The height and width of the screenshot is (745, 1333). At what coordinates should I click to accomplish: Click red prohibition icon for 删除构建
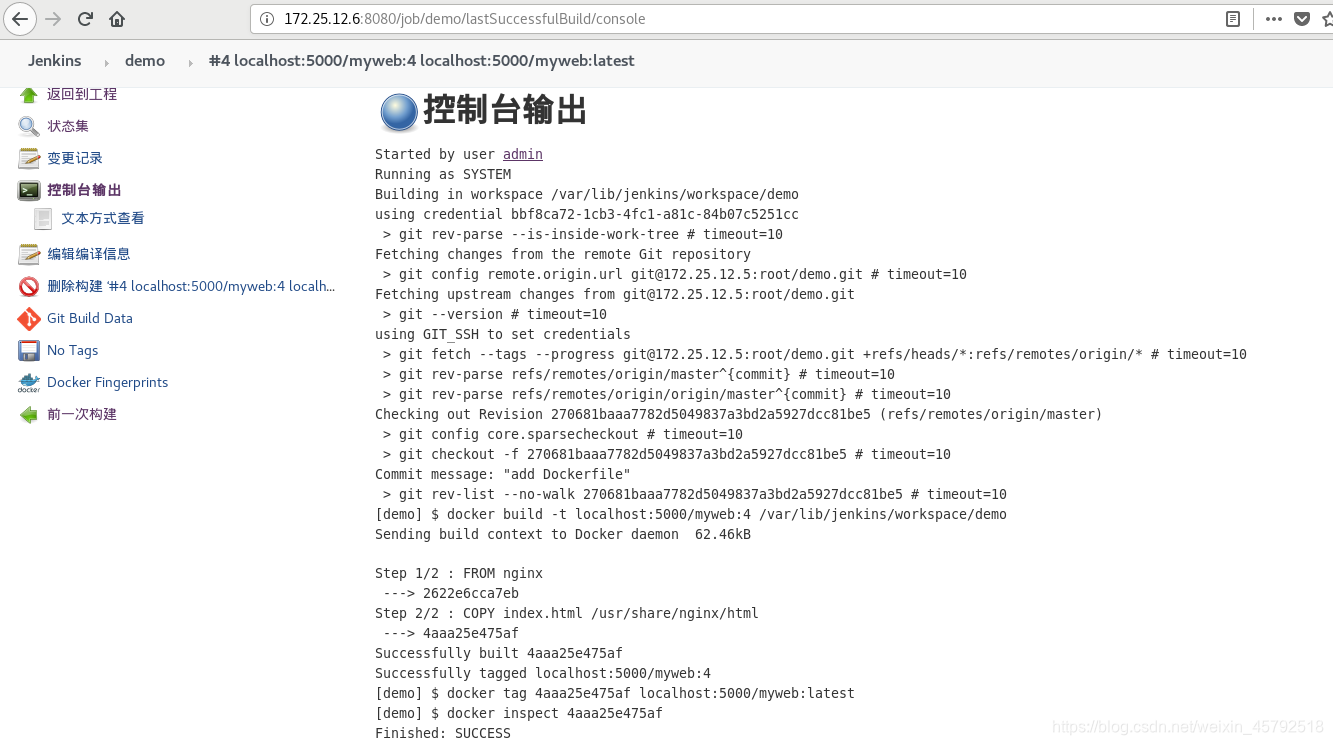point(29,286)
